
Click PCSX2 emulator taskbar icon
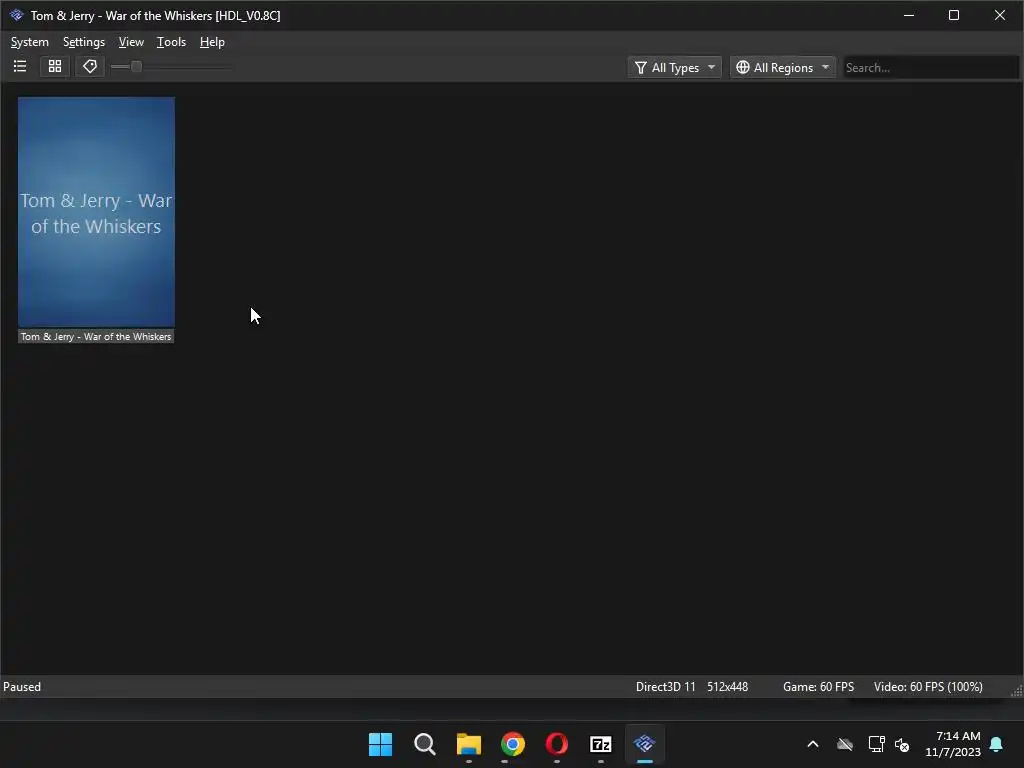(645, 744)
